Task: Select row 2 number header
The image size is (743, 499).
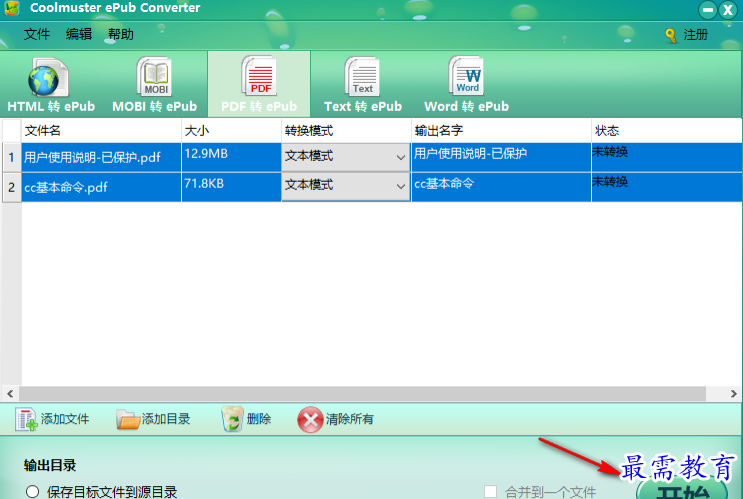Action: (x=11, y=187)
